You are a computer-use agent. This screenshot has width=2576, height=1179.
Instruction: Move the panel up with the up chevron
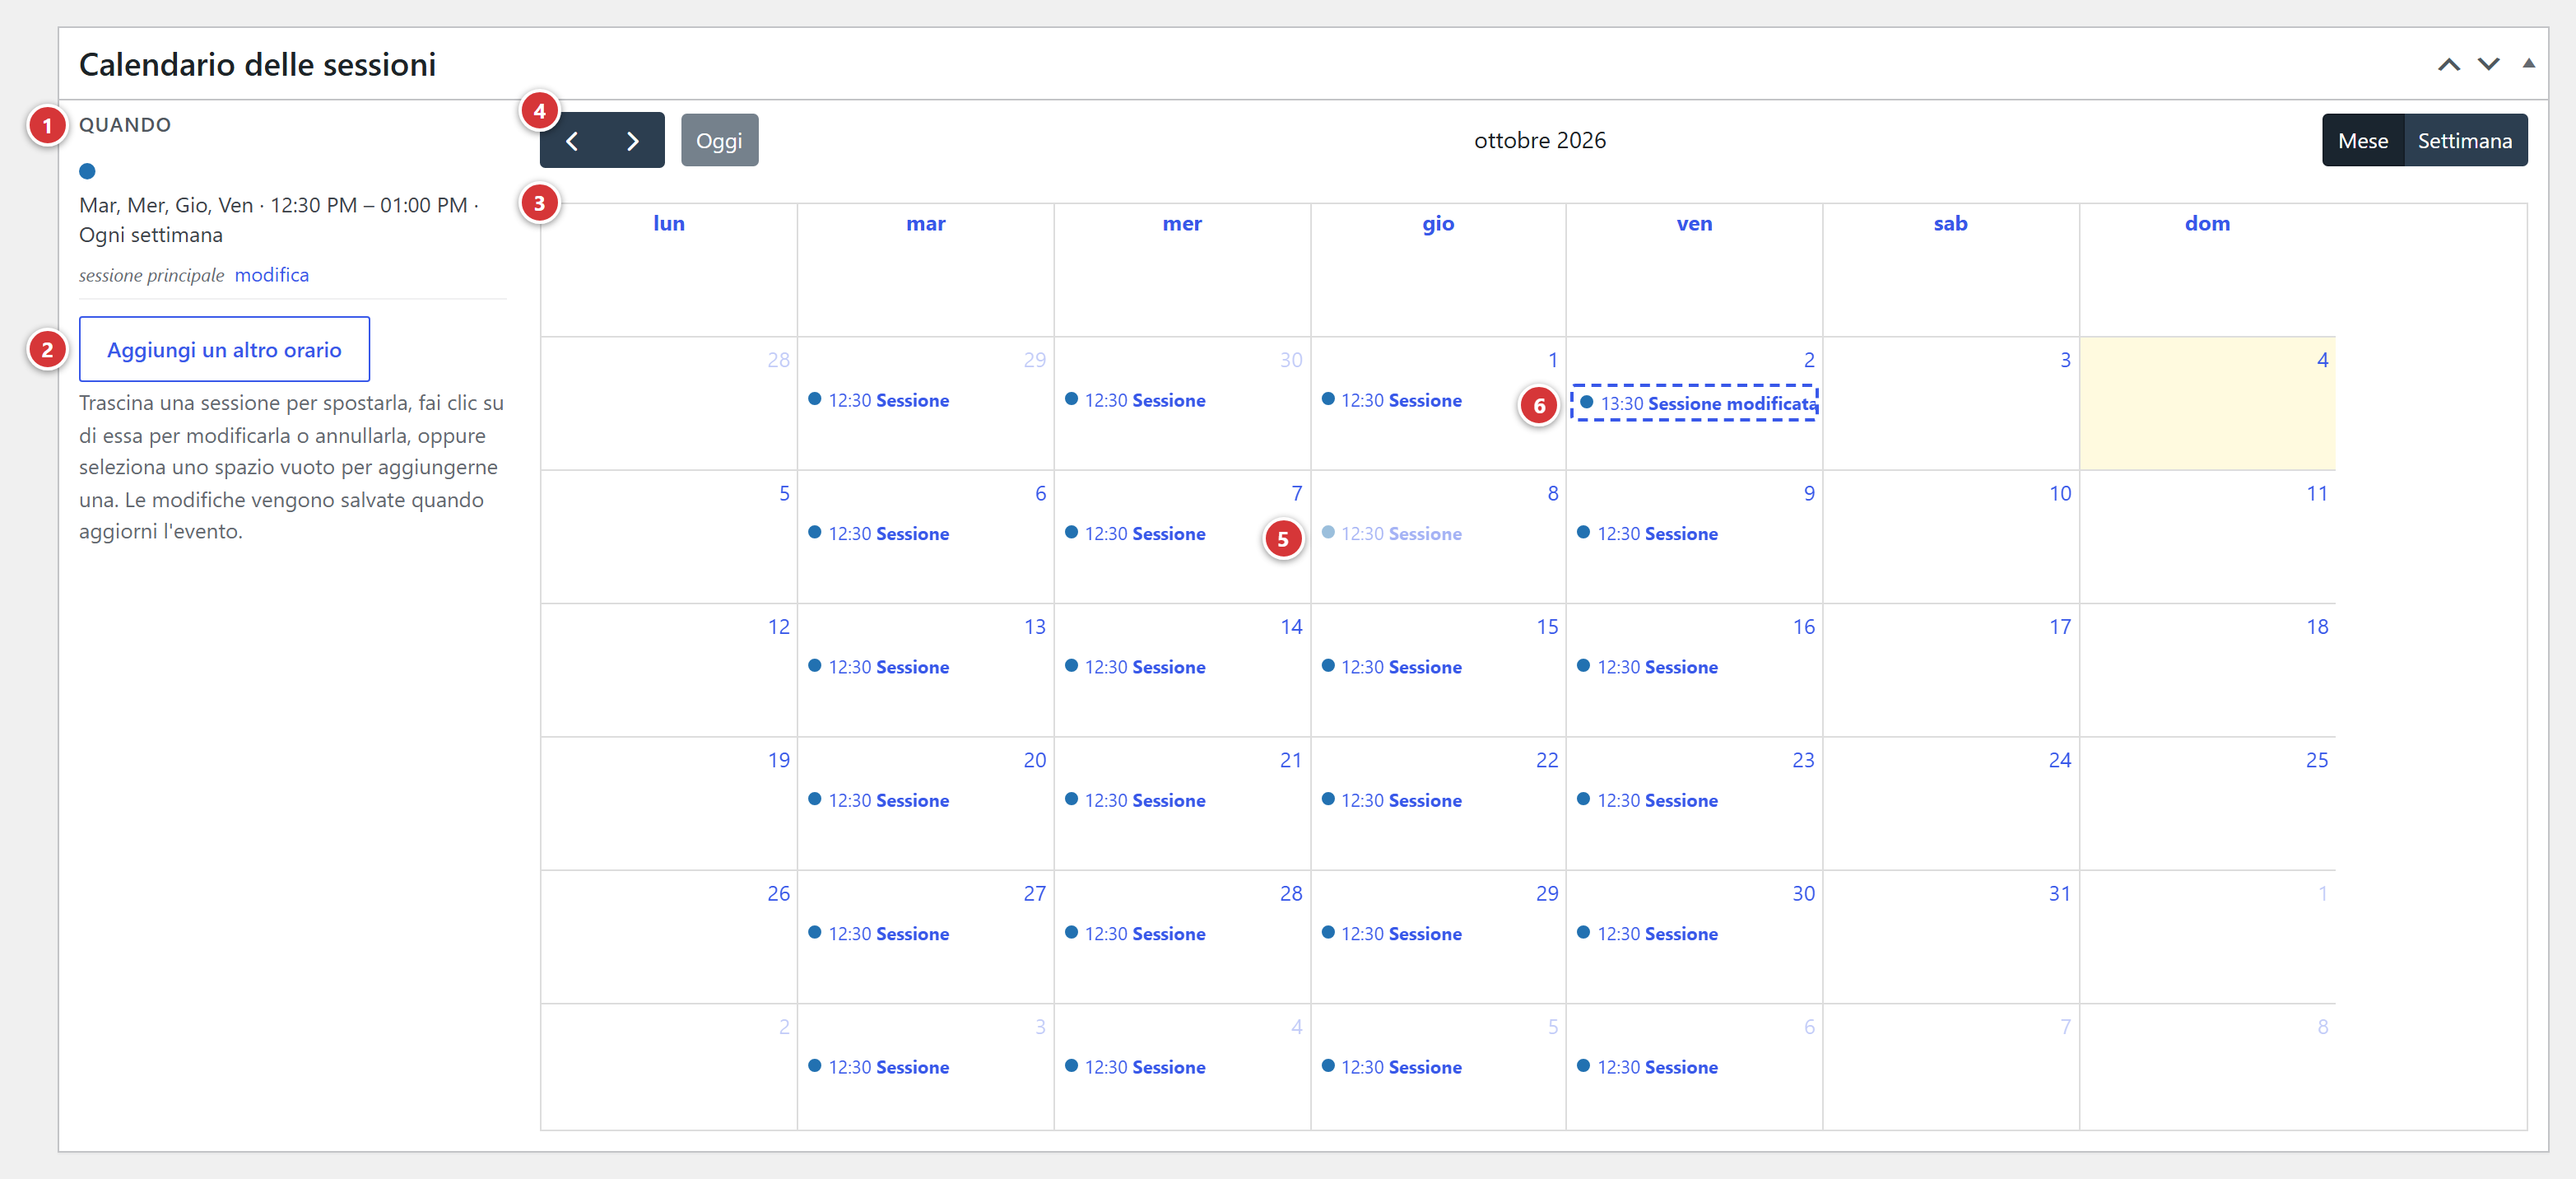2448,65
